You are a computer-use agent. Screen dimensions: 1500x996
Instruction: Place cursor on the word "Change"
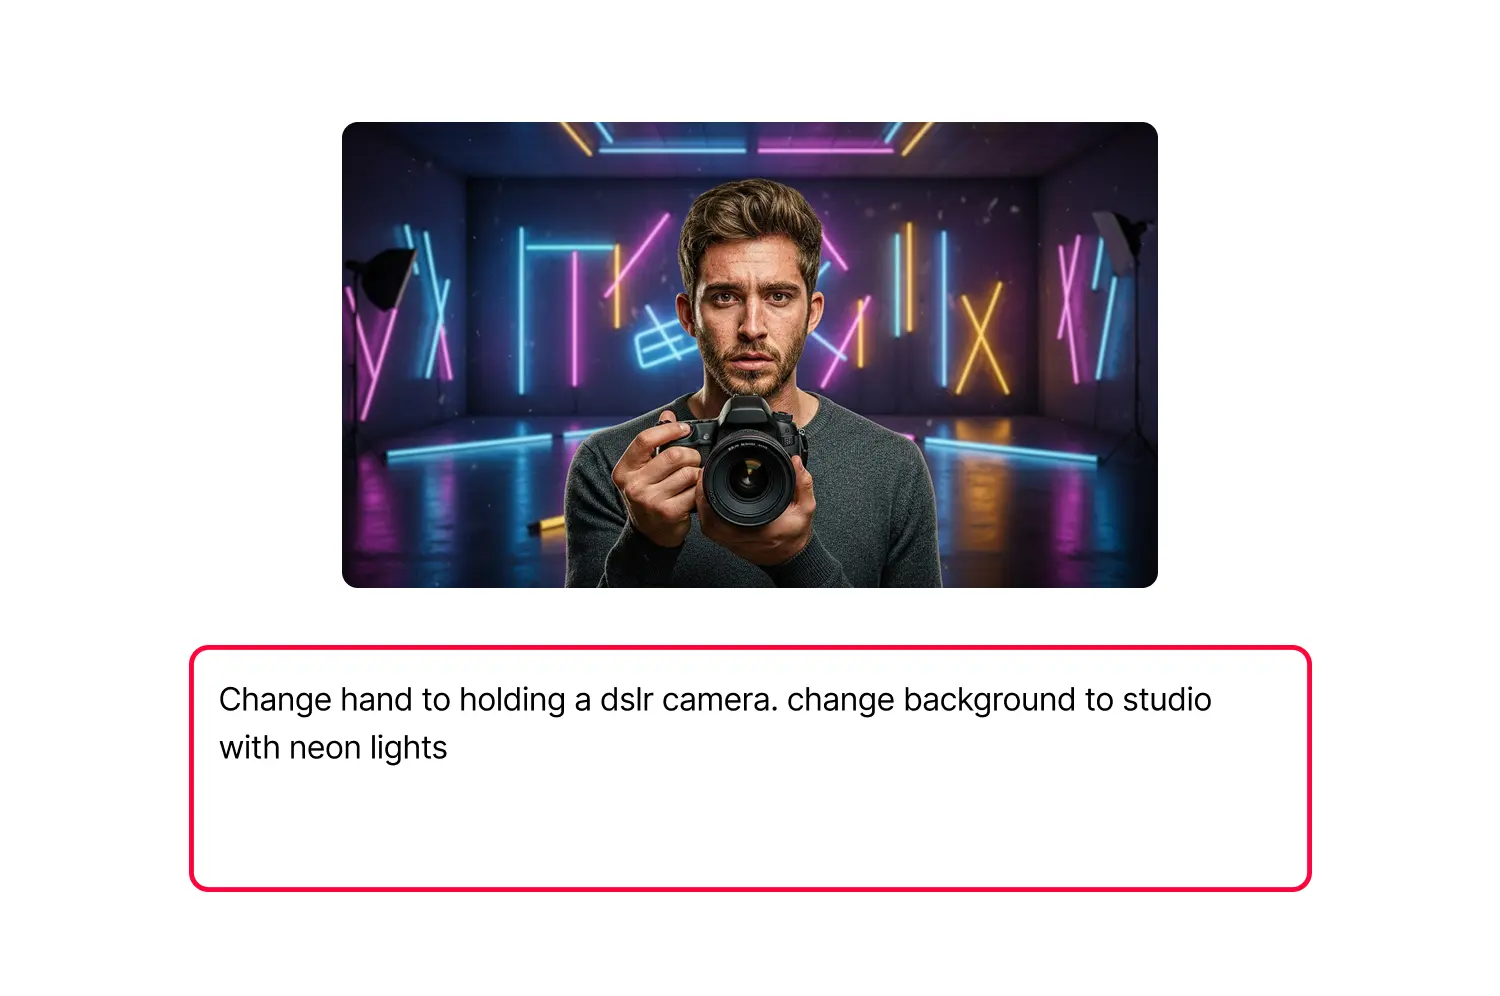pos(275,700)
